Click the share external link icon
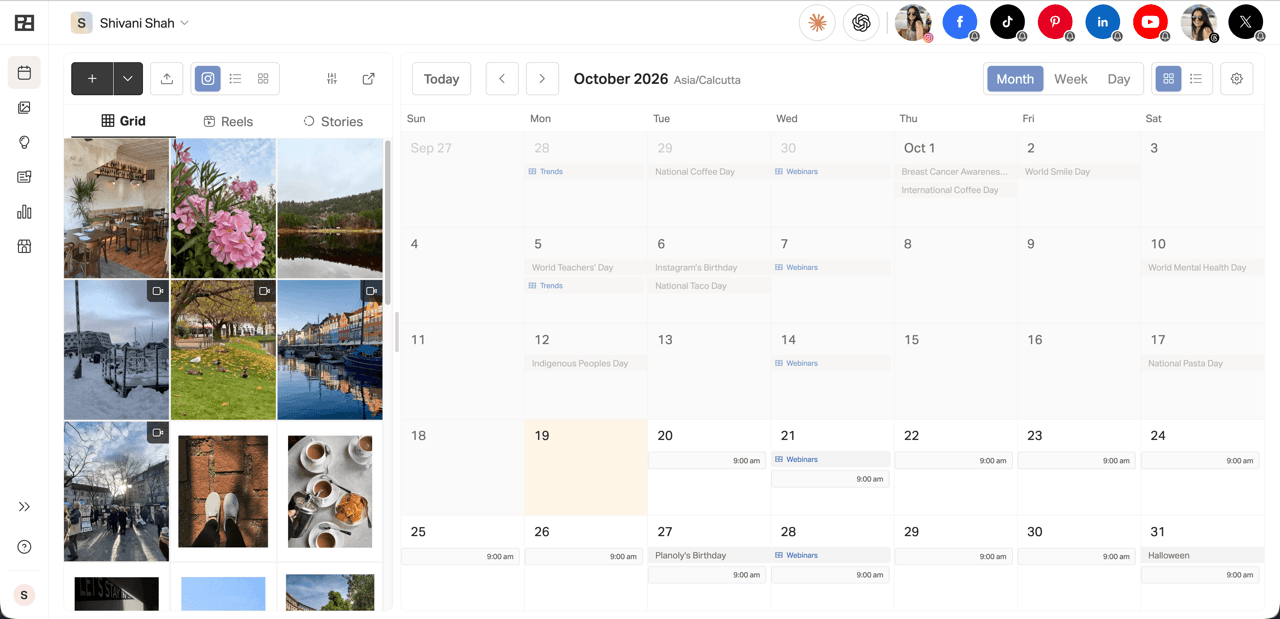Image resolution: width=1280 pixels, height=619 pixels. pos(369,79)
